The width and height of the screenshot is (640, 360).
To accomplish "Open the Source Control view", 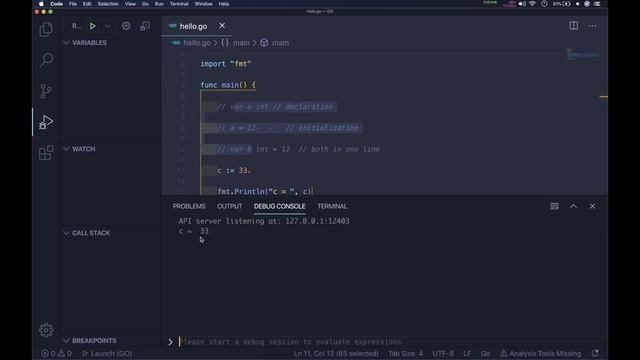I will [x=46, y=91].
